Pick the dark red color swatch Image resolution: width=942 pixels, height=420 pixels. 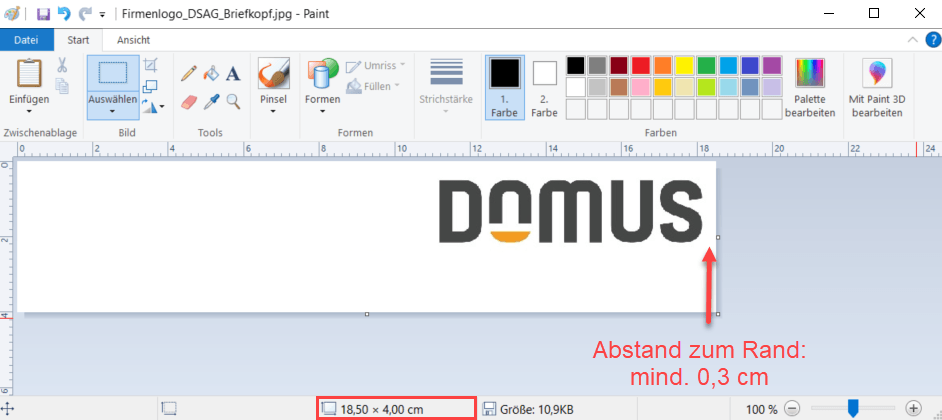click(619, 65)
